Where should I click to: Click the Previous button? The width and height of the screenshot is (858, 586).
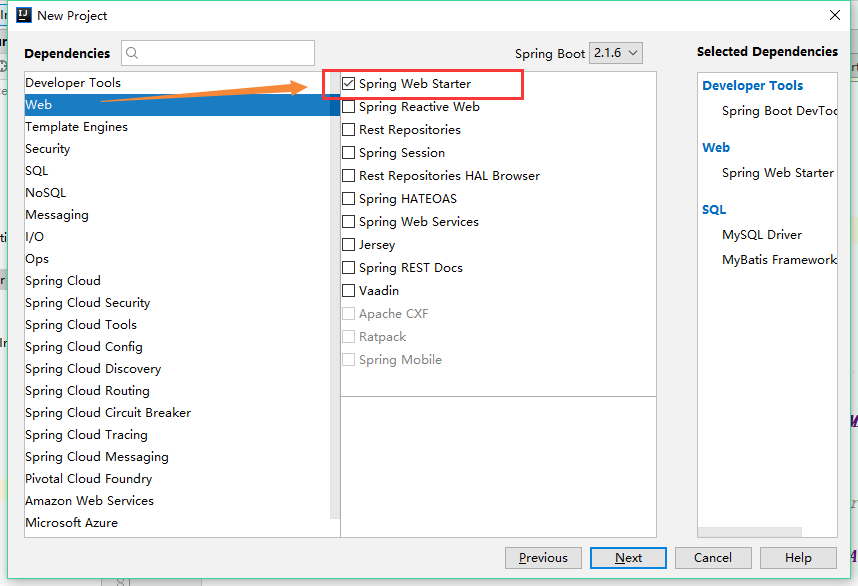pyautogui.click(x=543, y=558)
